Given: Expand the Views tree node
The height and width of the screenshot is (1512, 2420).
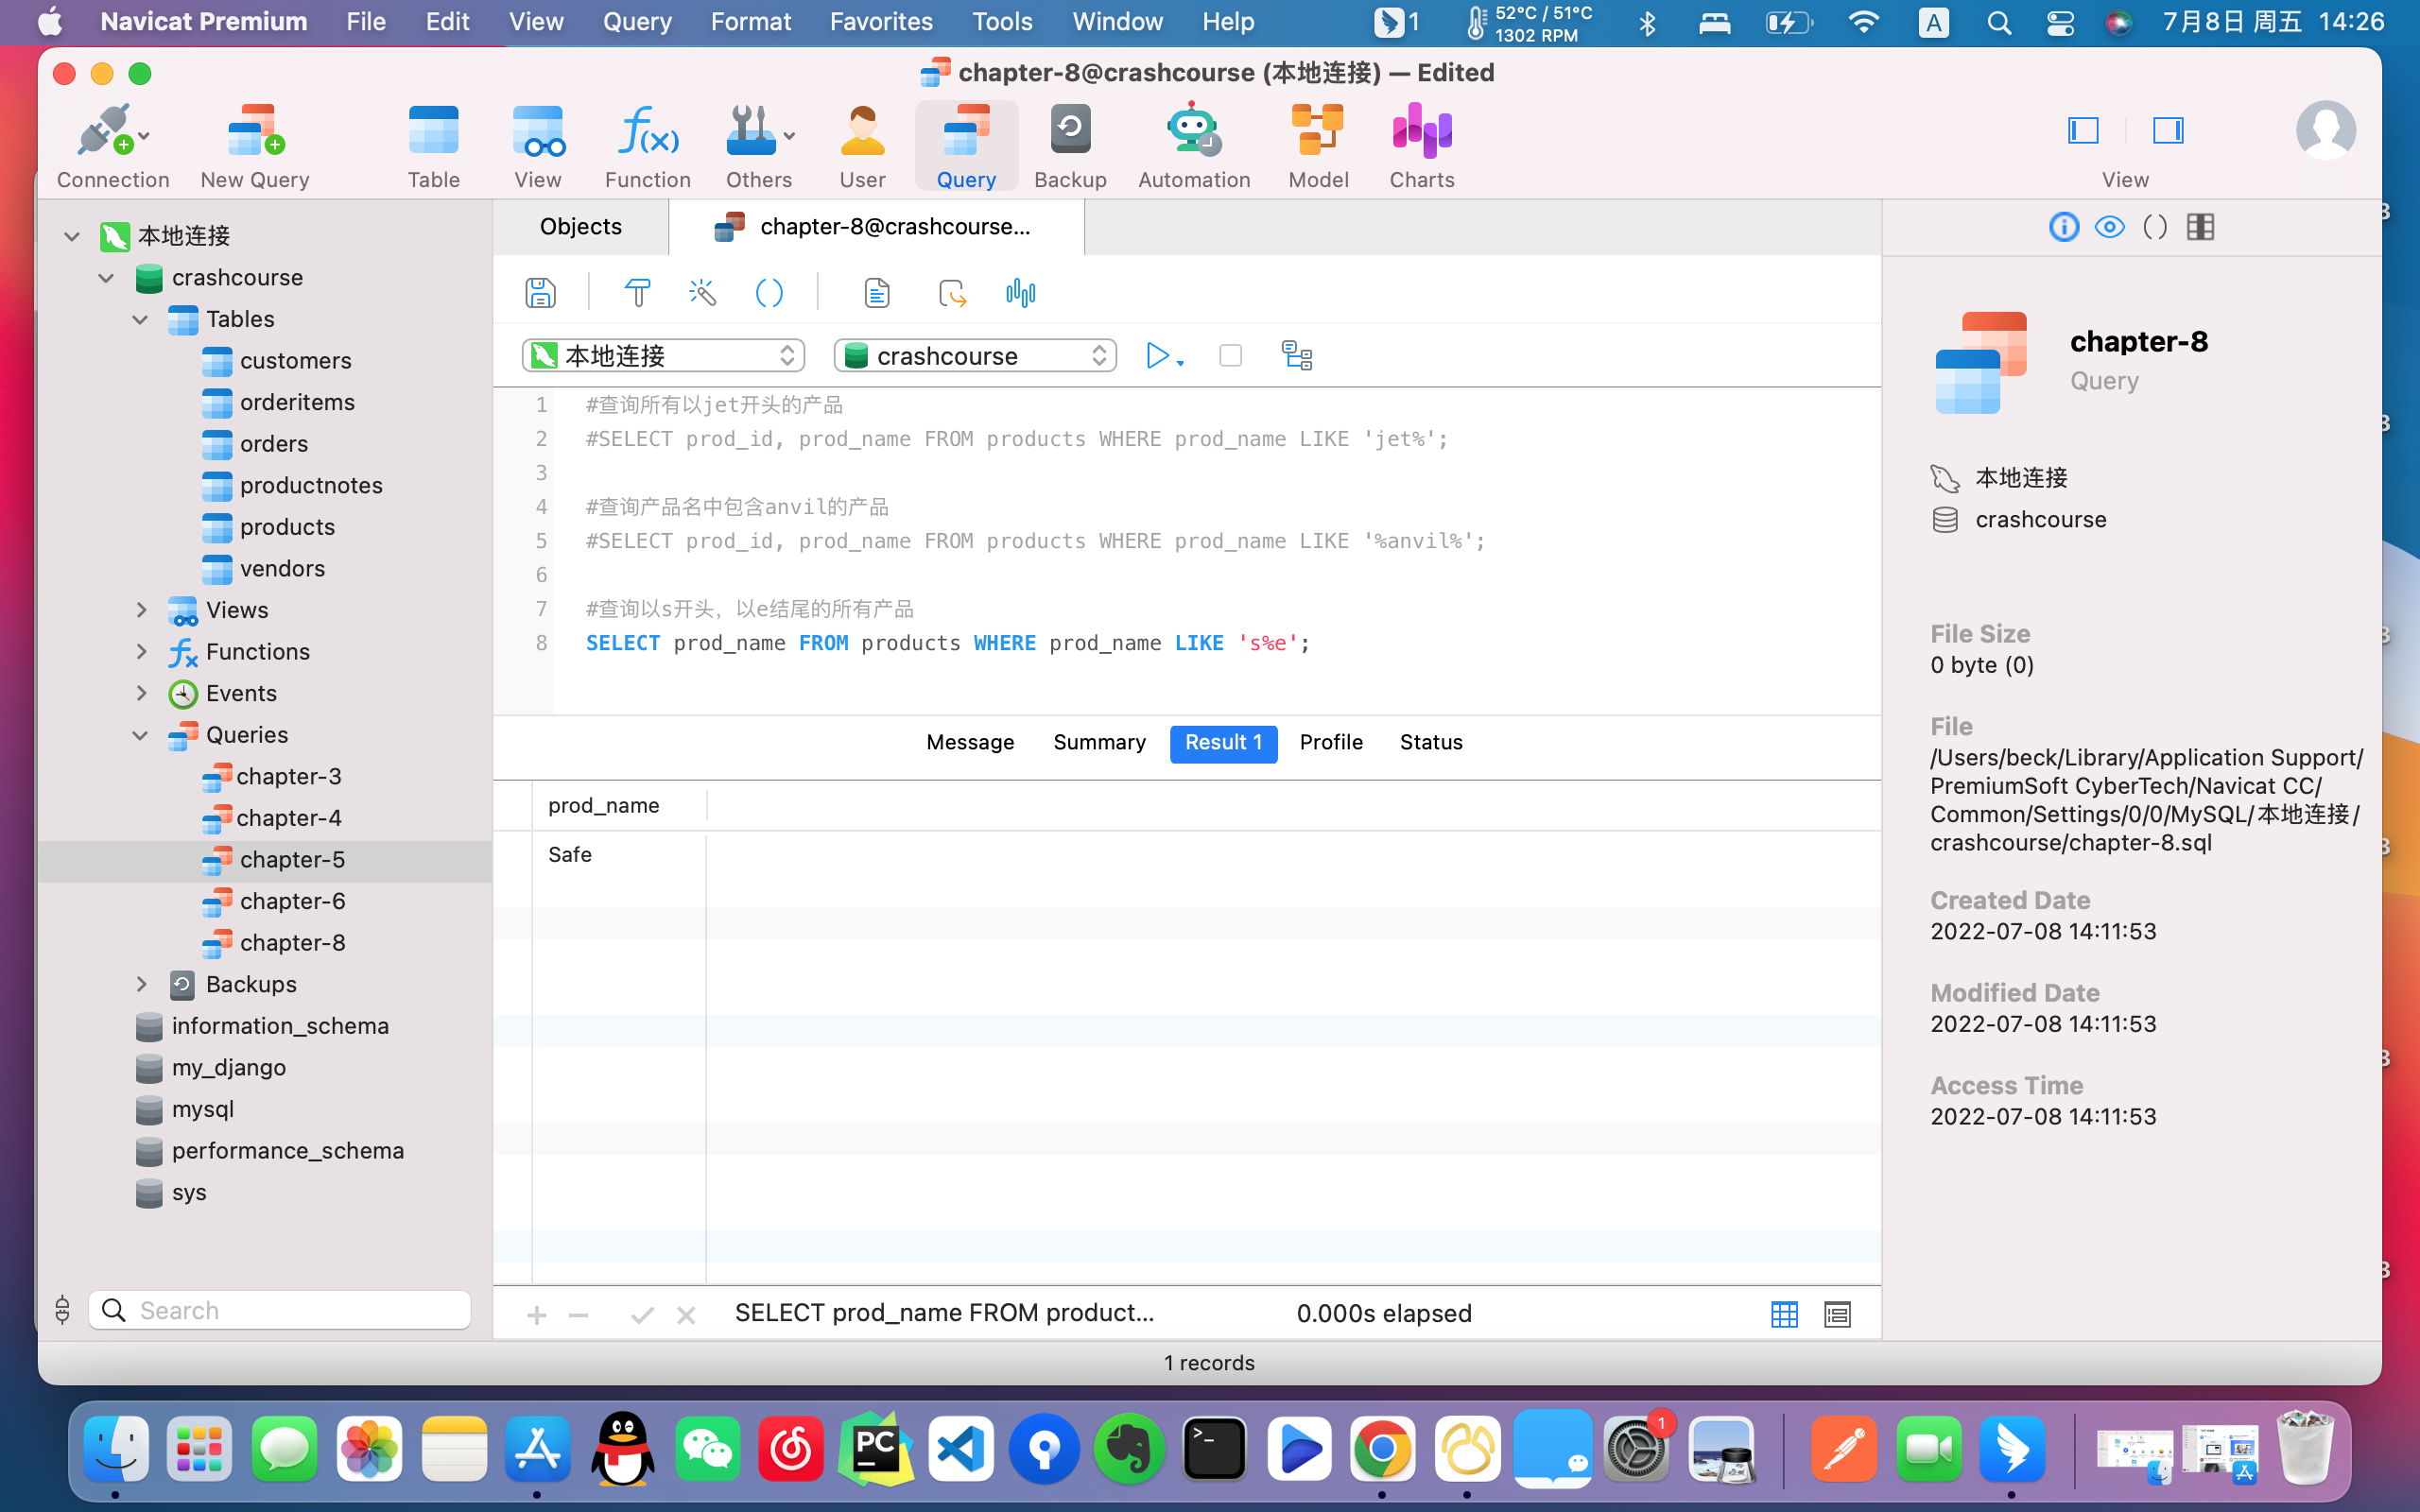Looking at the screenshot, I should (141, 610).
